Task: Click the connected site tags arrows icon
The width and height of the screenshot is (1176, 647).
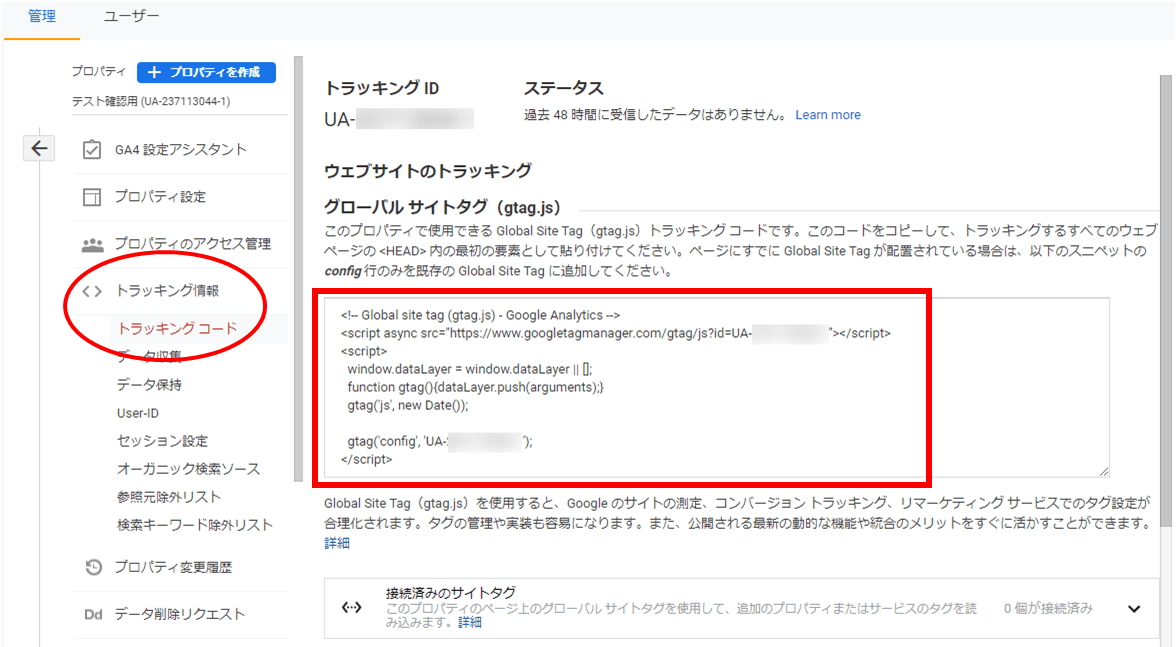Action: [x=351, y=607]
